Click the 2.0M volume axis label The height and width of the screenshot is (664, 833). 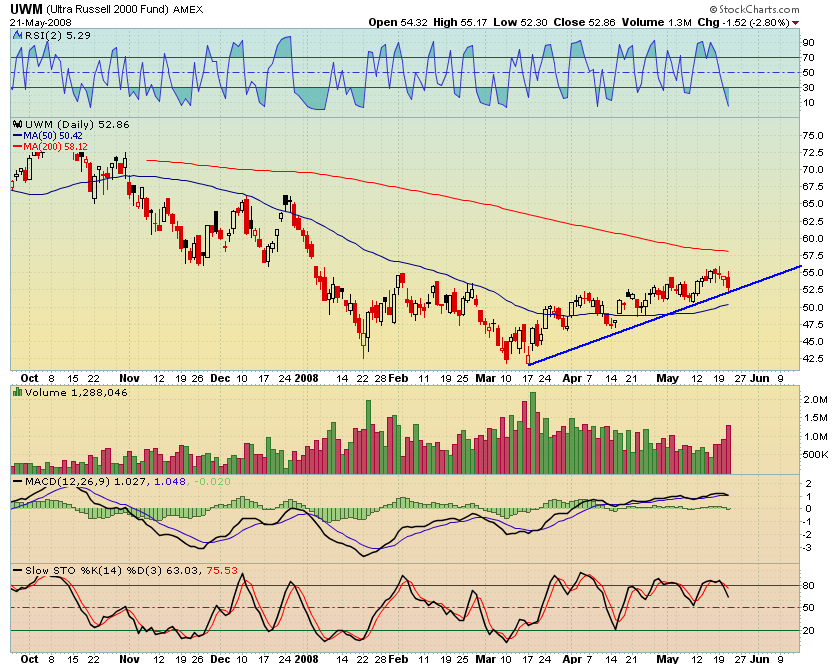click(815, 399)
